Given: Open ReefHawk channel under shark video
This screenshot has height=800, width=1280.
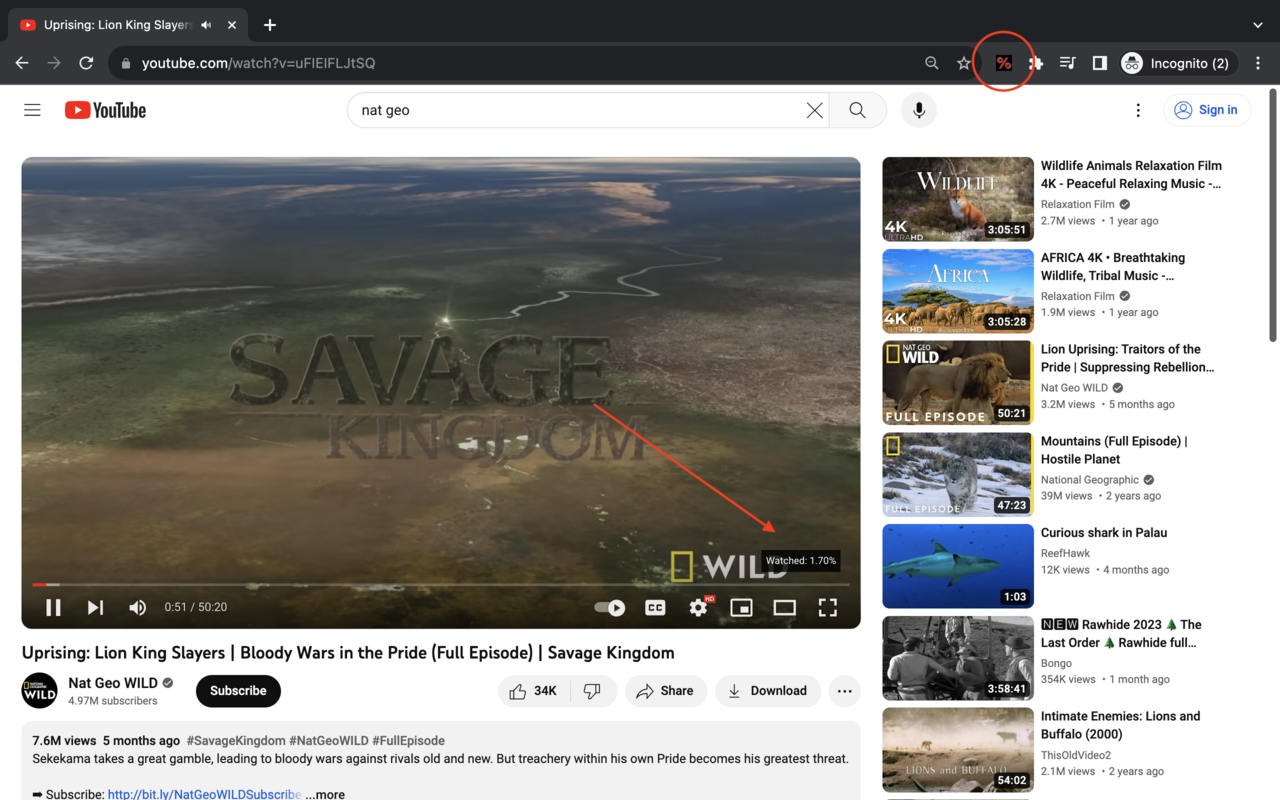Looking at the screenshot, I should (x=1065, y=553).
